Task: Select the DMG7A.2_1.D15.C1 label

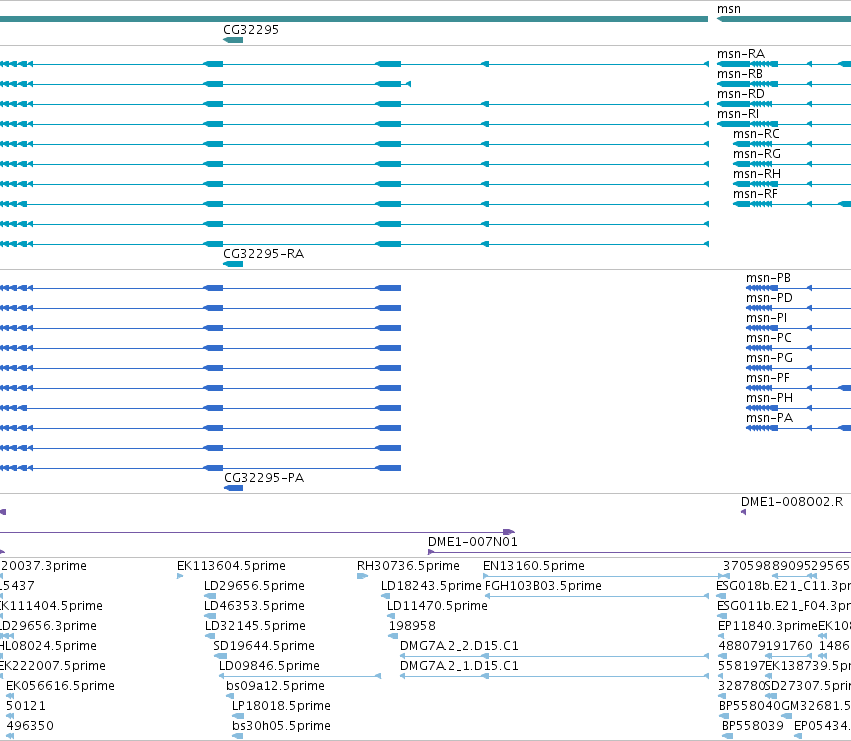Action: [x=459, y=667]
